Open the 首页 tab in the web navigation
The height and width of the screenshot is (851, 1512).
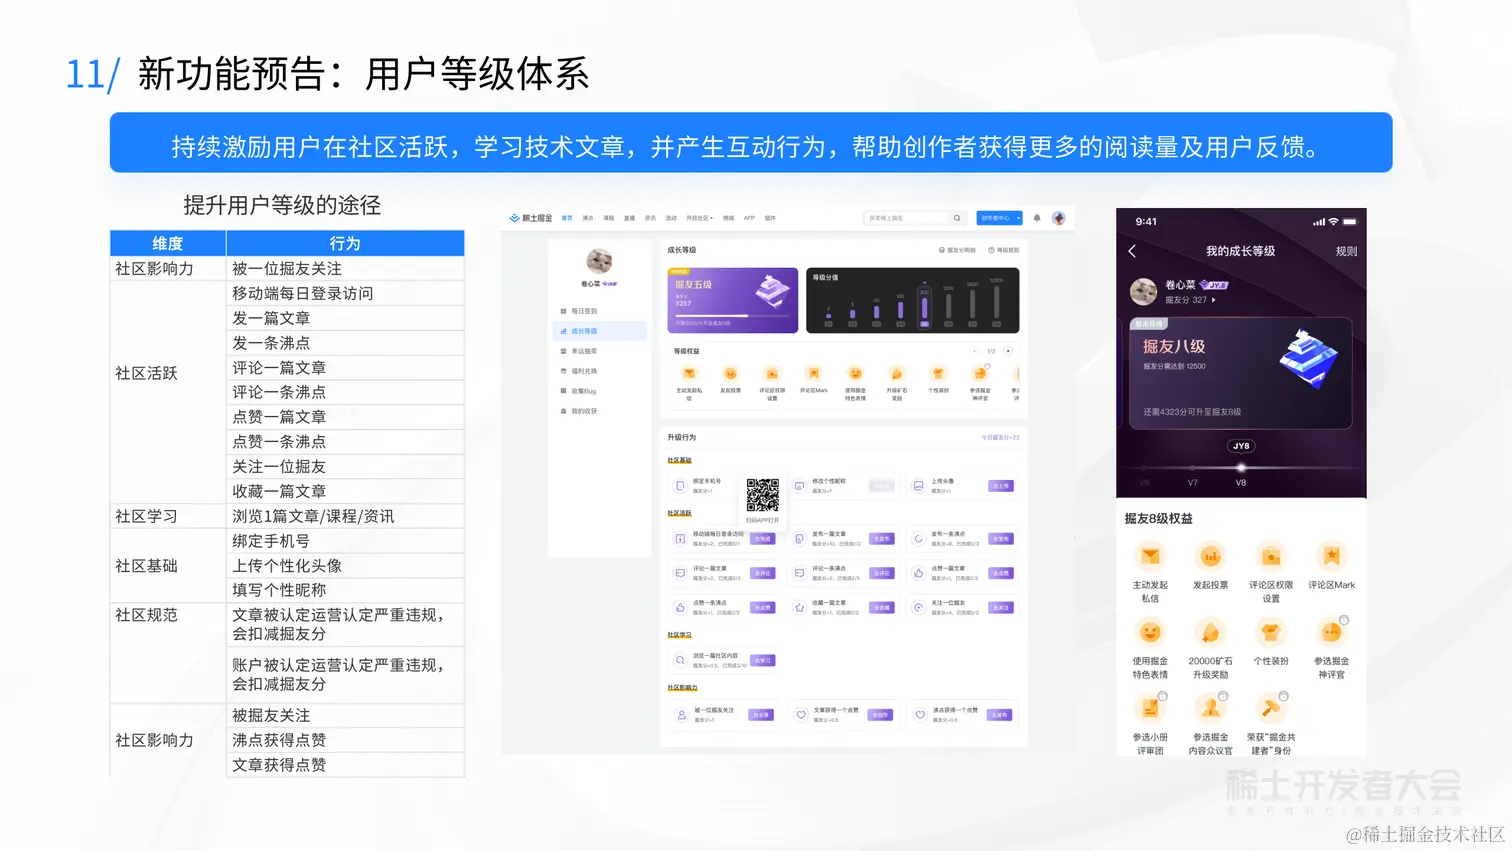[x=567, y=218]
